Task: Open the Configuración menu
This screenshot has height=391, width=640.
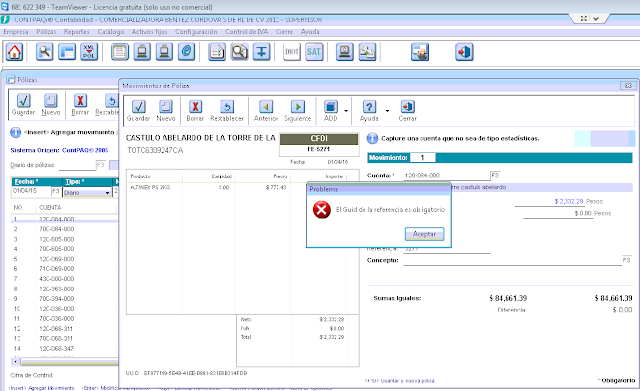Action: pos(196,32)
